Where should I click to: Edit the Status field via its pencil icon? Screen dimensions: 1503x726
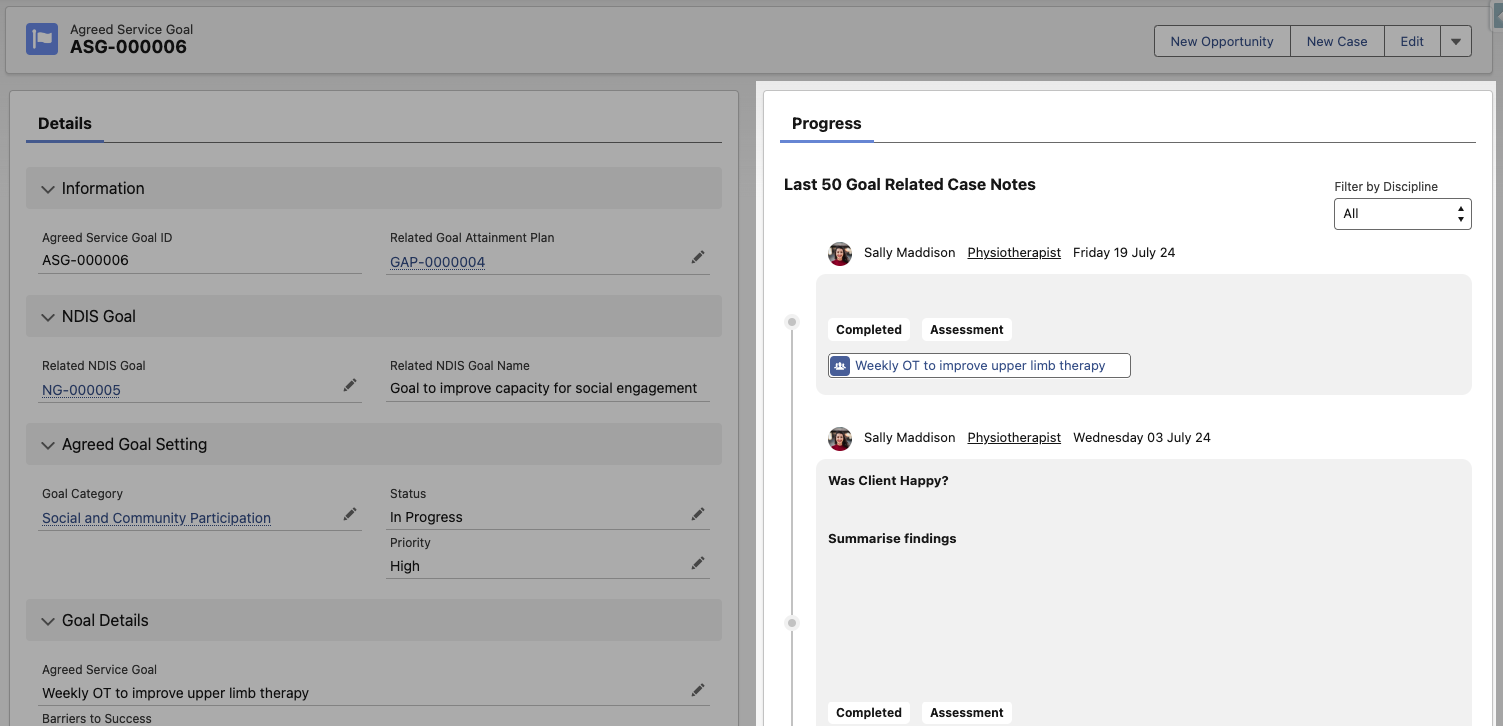(x=698, y=513)
